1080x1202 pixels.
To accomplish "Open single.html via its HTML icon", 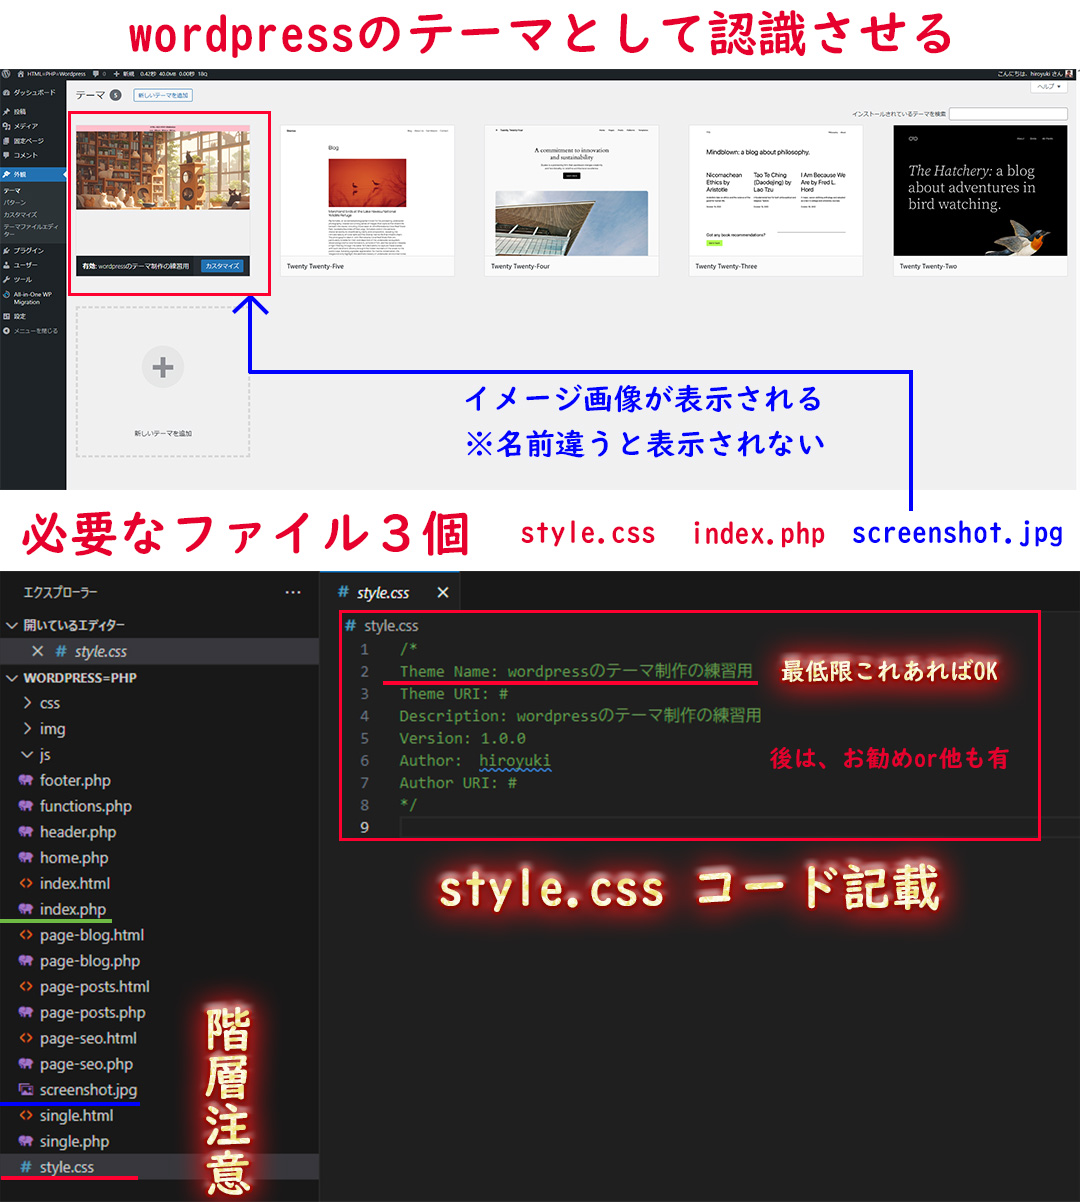I will (x=26, y=1116).
